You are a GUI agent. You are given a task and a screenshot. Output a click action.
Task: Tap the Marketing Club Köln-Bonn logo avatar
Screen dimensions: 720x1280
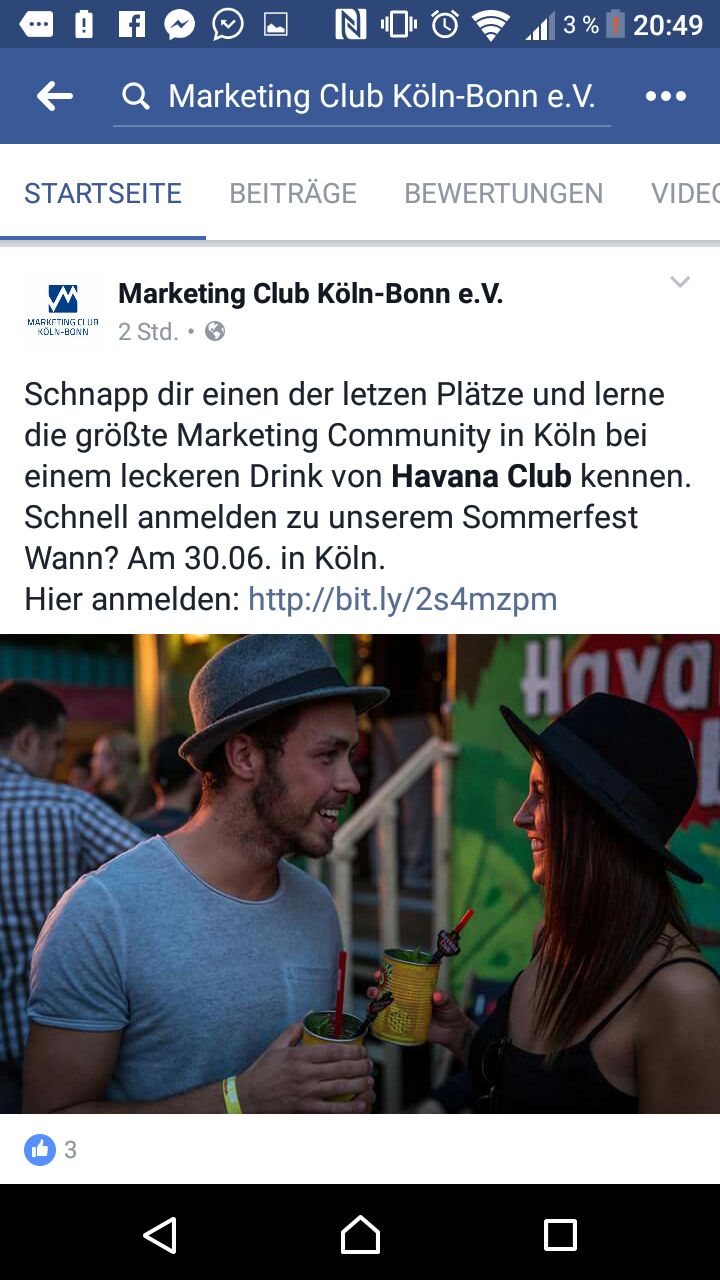click(x=63, y=311)
